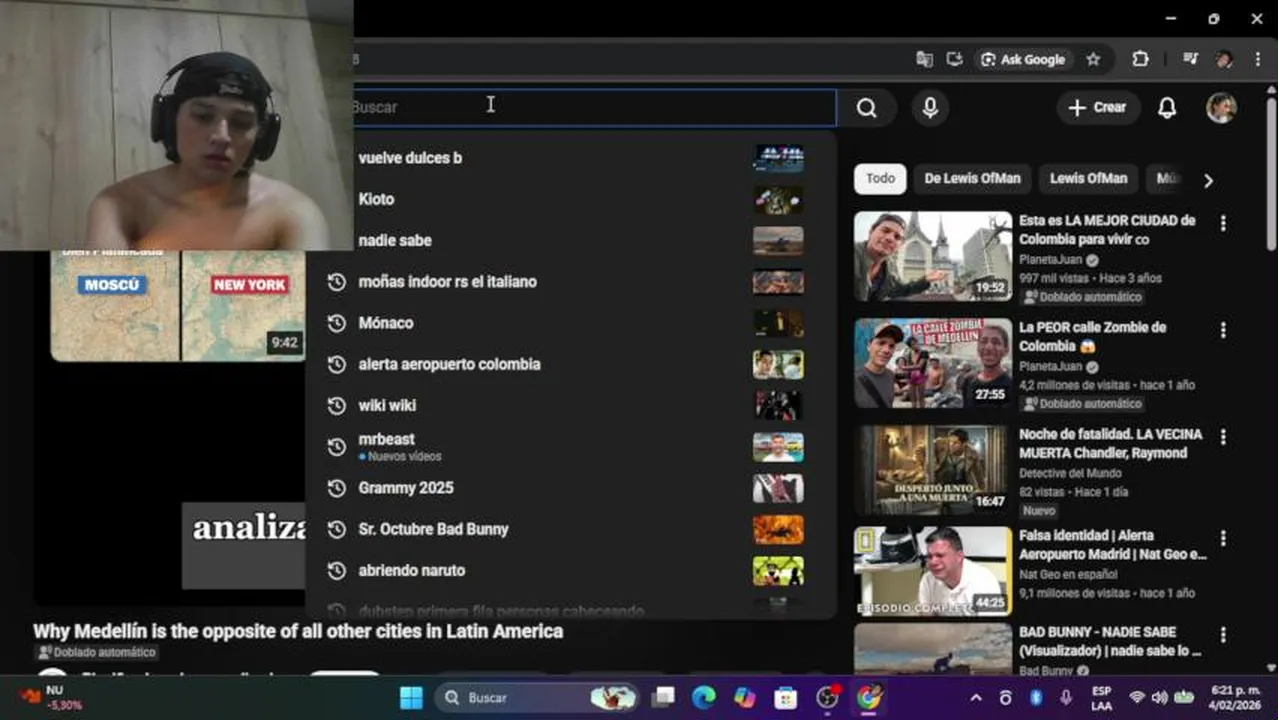The height and width of the screenshot is (720, 1278).
Task: Click history clock icon beside 'abriendo naruto'
Action: tap(337, 570)
